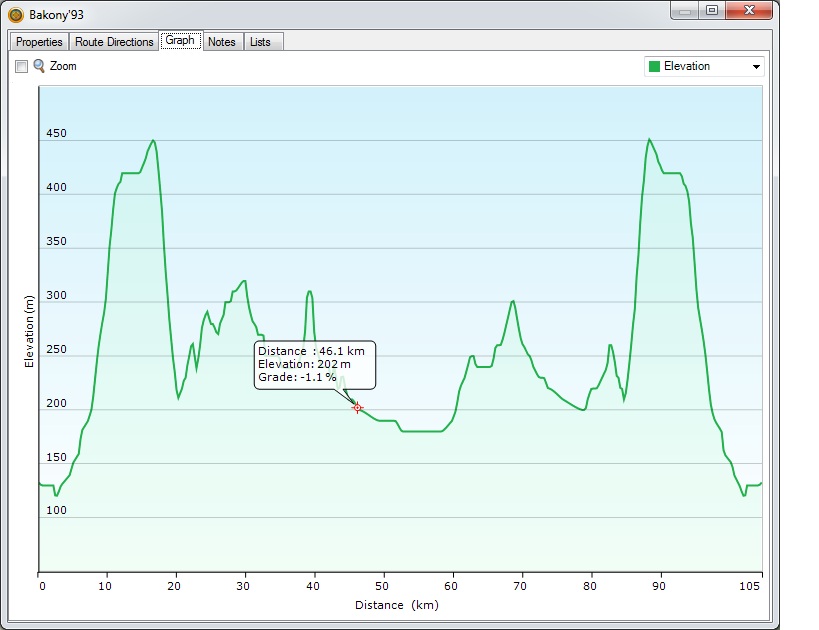819x630 pixels.
Task: Click the red crosshair marker on graph
Action: click(x=357, y=407)
